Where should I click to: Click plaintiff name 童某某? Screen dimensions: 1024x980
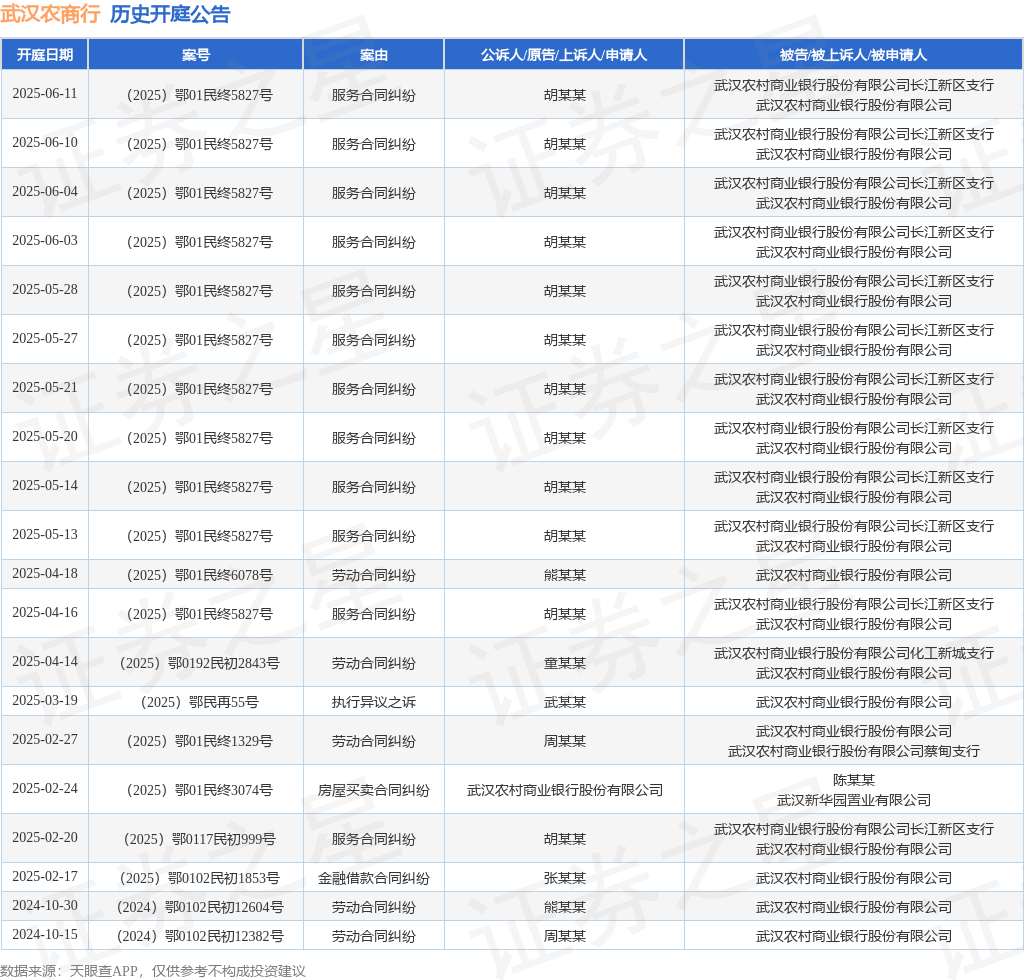pos(564,663)
